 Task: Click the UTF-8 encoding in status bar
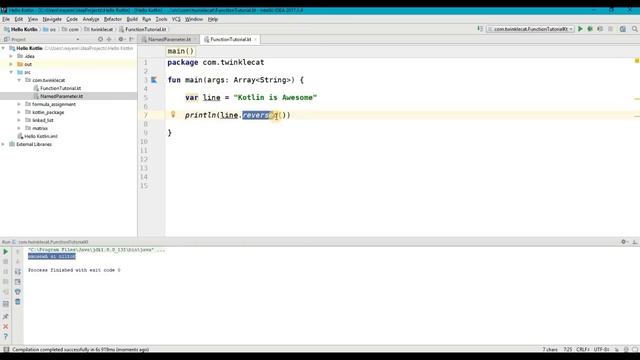click(601, 349)
